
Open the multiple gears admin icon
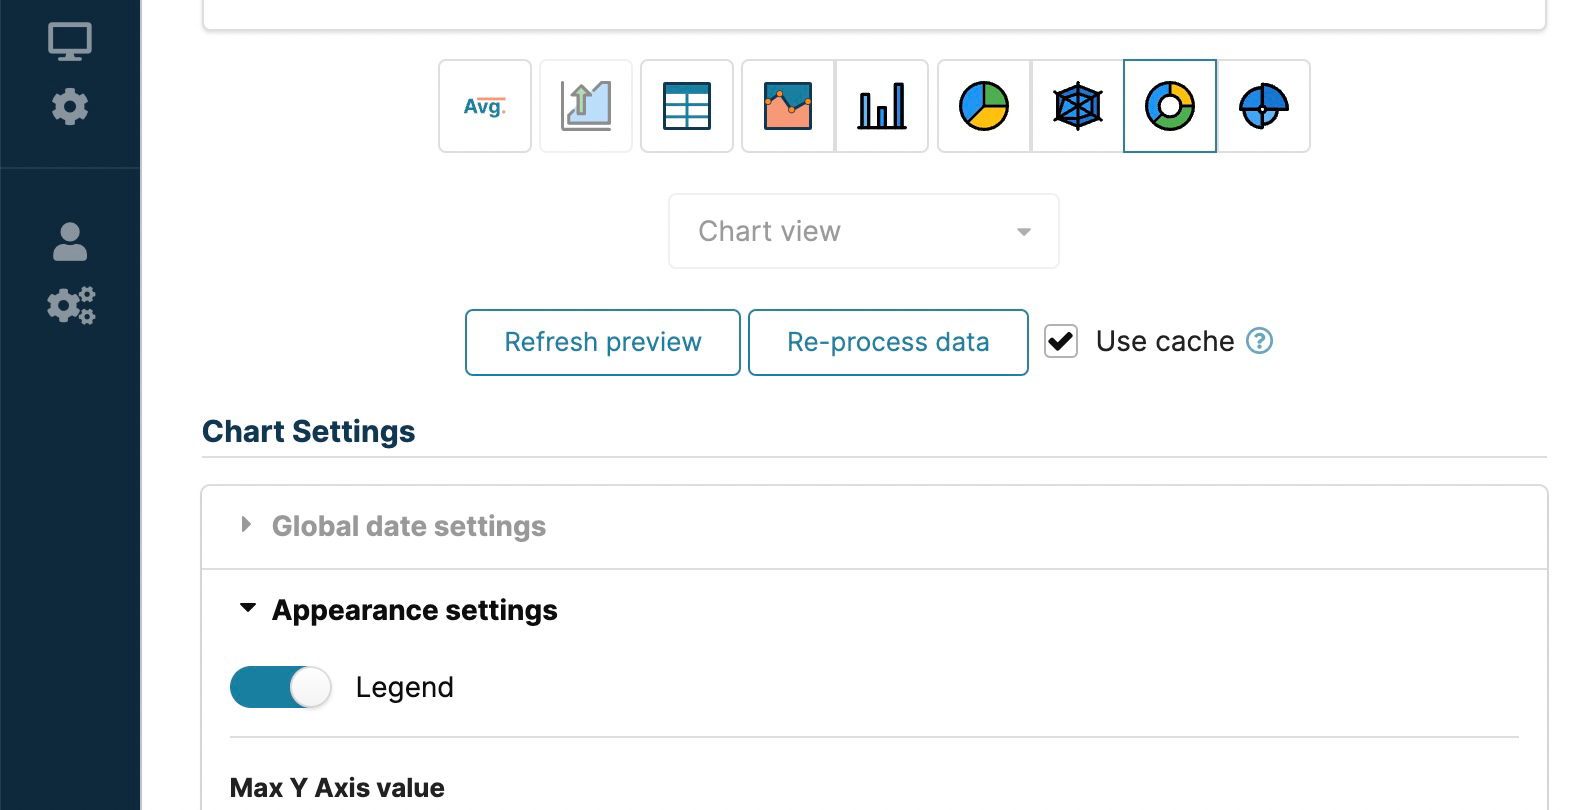point(71,305)
